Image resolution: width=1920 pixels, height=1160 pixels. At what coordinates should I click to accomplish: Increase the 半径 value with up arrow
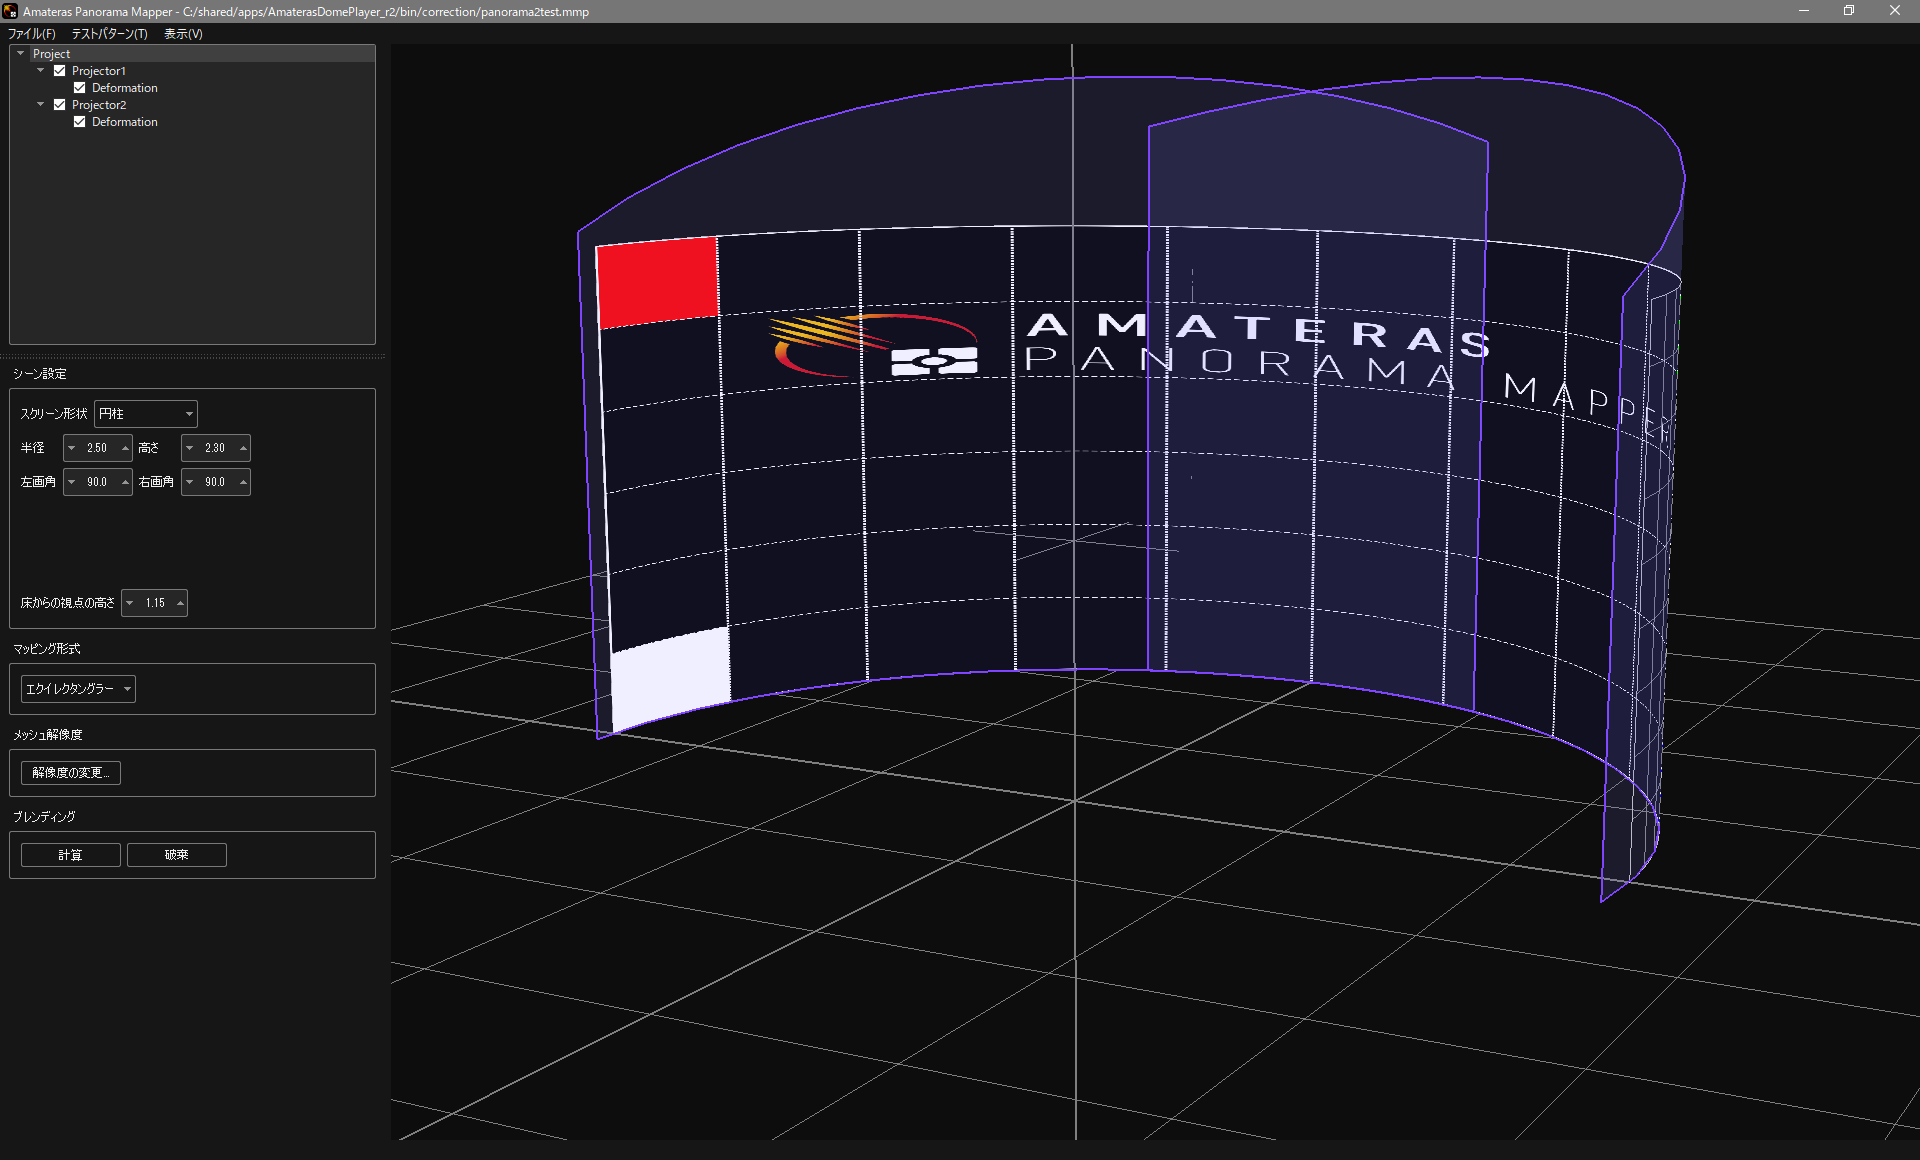point(125,448)
